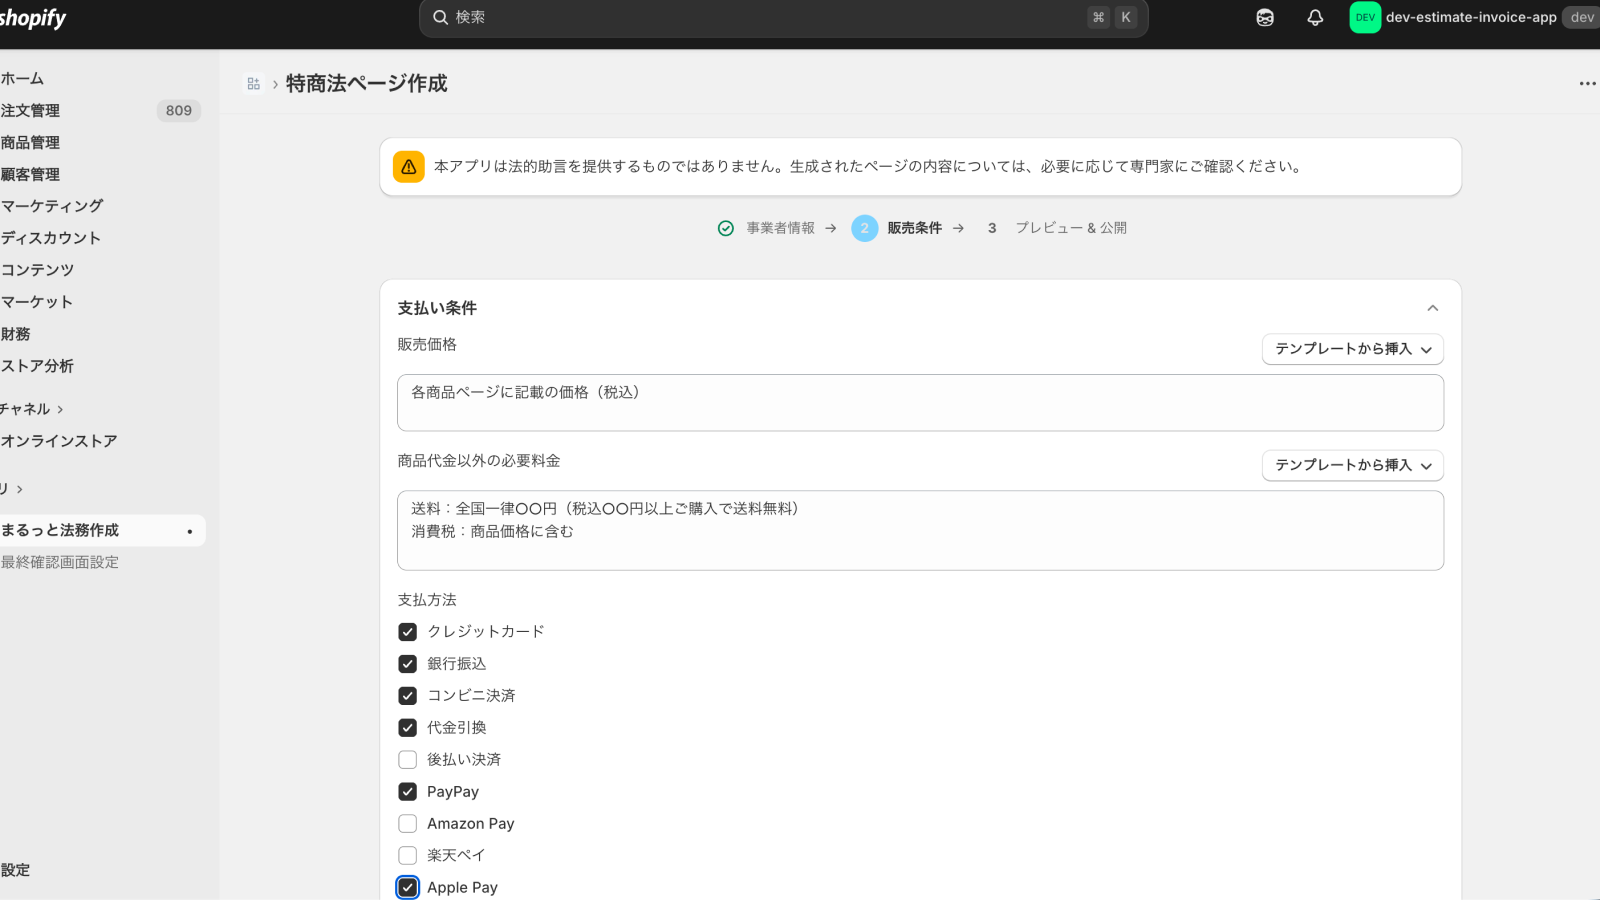This screenshot has height=900, width=1600.
Task: Click the 販売価格 text input area
Action: (x=919, y=402)
